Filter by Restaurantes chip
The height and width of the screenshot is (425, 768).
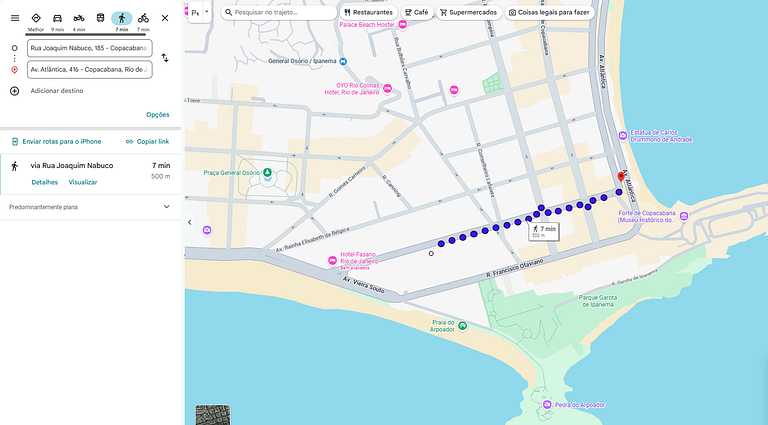(x=368, y=12)
